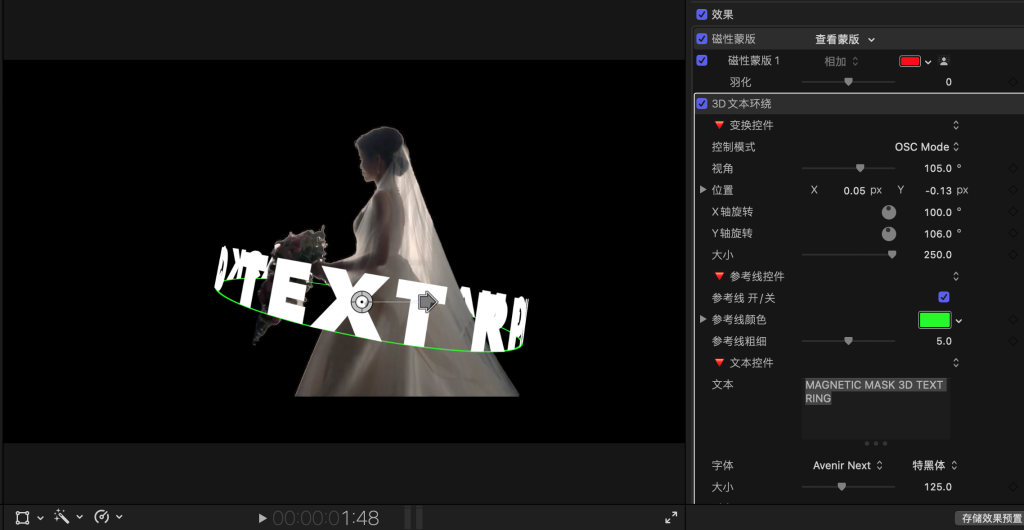Enter full screen viewer with arrows icon
This screenshot has height=530, width=1024.
(671, 518)
